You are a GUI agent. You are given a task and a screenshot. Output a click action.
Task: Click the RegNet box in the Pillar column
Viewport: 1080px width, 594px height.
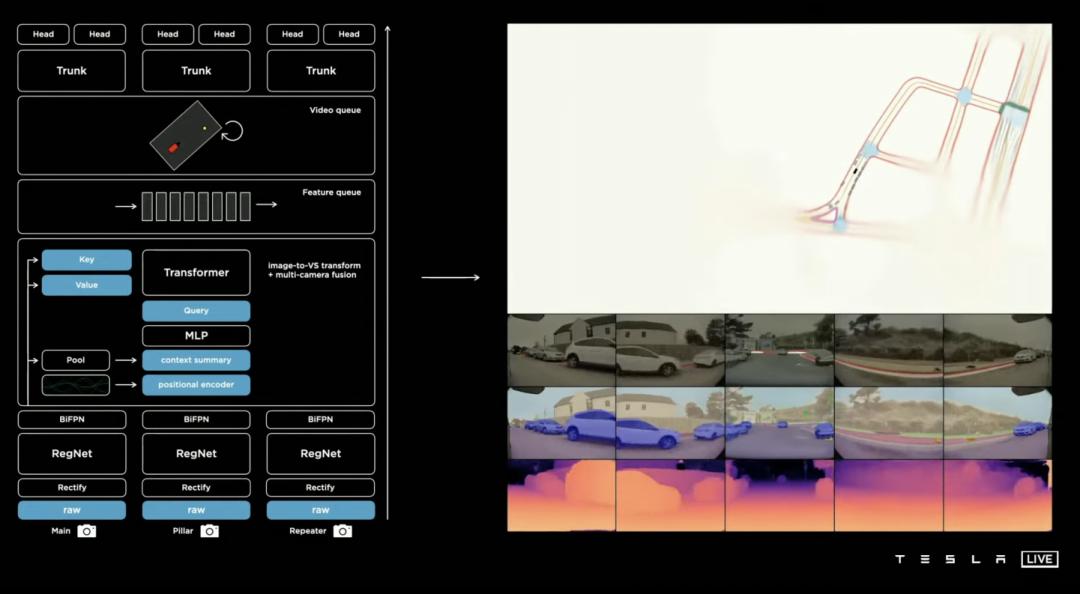[x=196, y=453]
